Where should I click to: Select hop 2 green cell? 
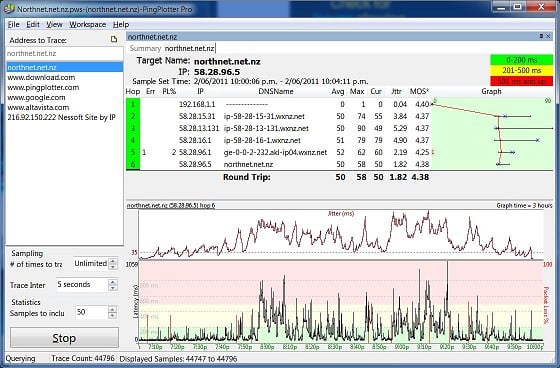(x=133, y=116)
